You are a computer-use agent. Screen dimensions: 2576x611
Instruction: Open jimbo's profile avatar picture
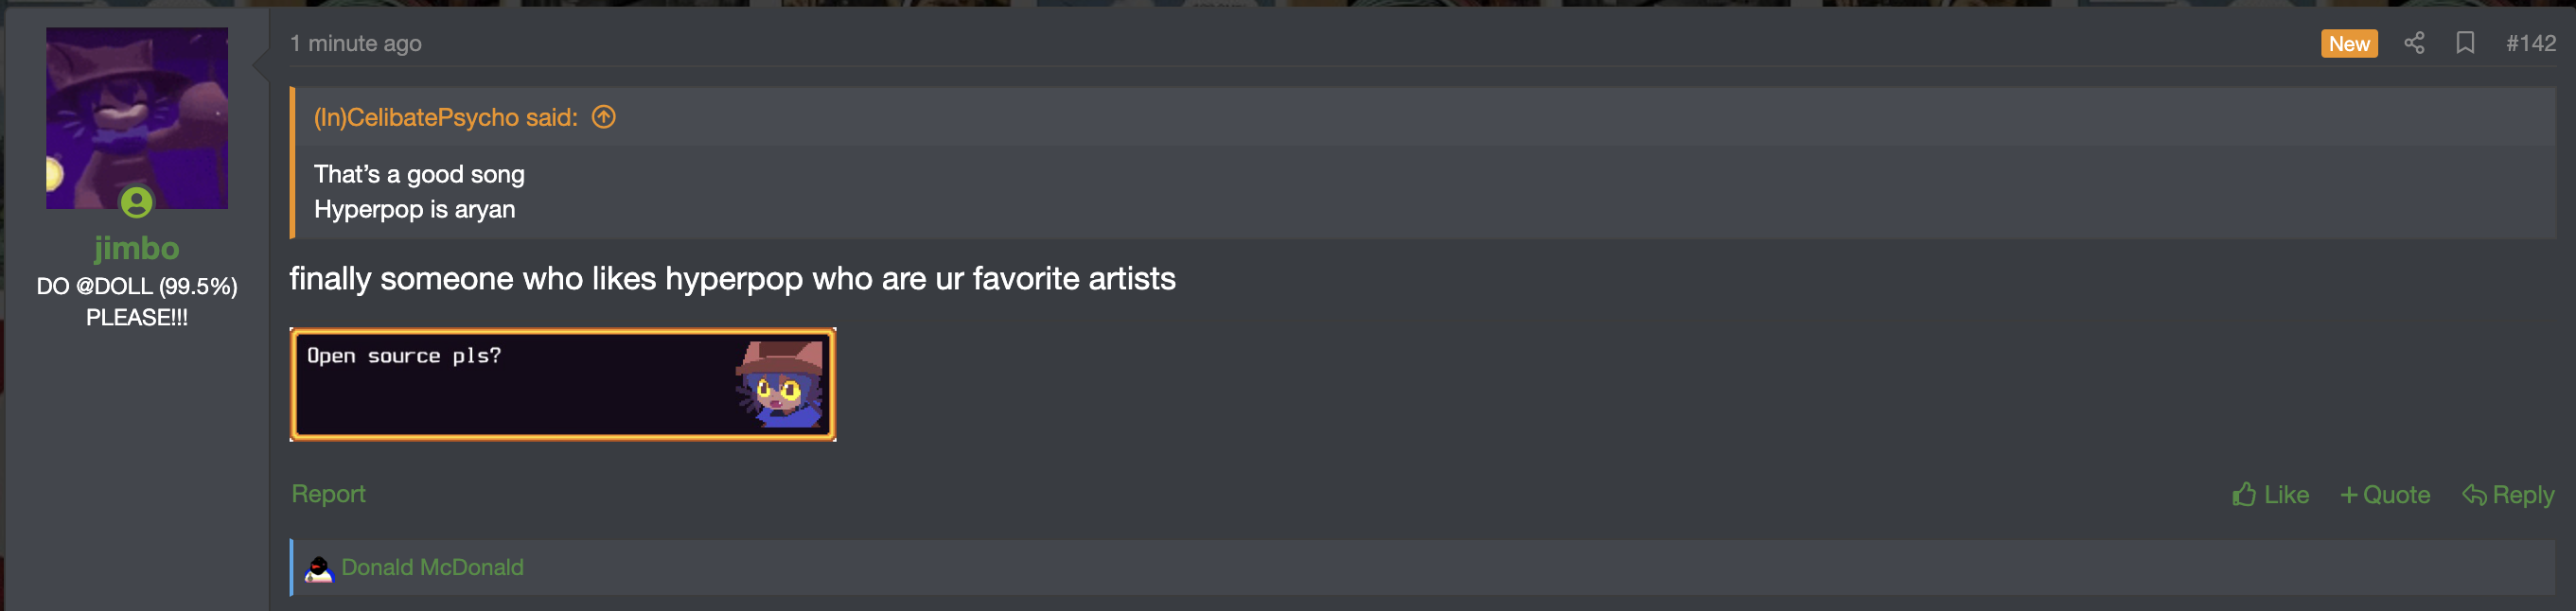coord(137,118)
